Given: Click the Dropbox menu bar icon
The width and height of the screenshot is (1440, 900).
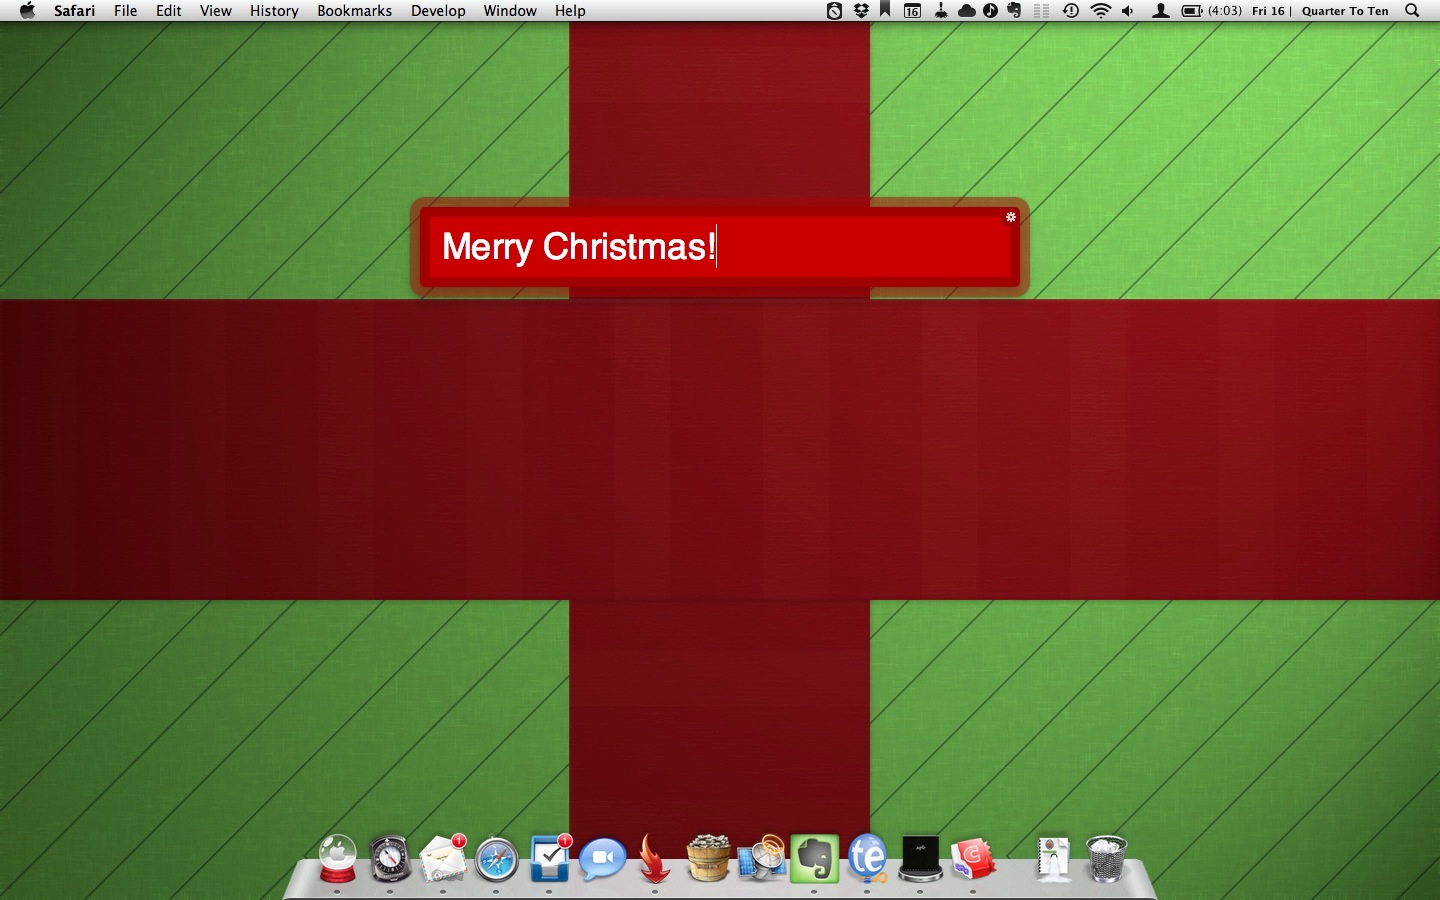Looking at the screenshot, I should click(861, 11).
